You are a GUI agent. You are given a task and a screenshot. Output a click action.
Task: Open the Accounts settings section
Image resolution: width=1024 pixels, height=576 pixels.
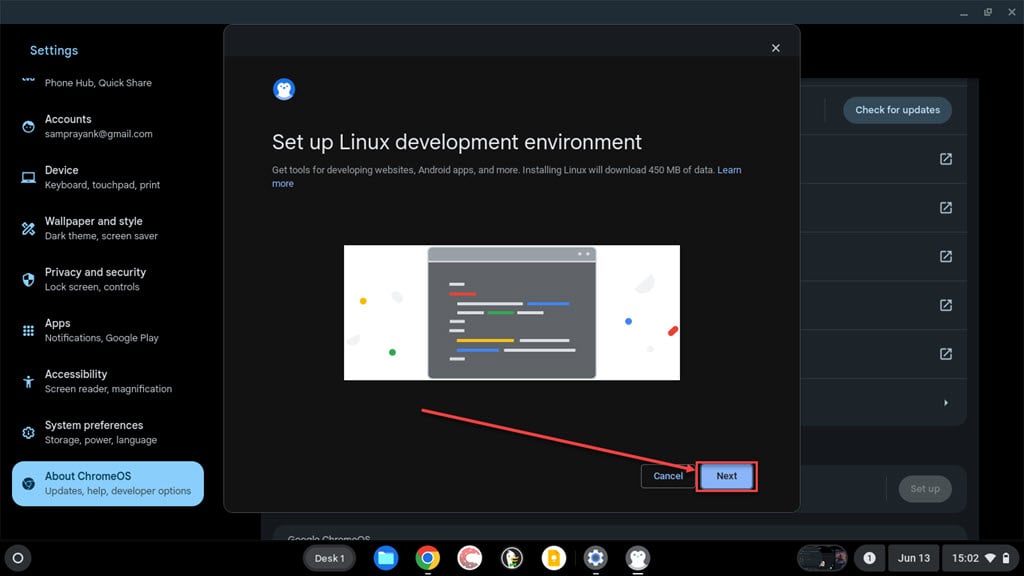(x=108, y=126)
